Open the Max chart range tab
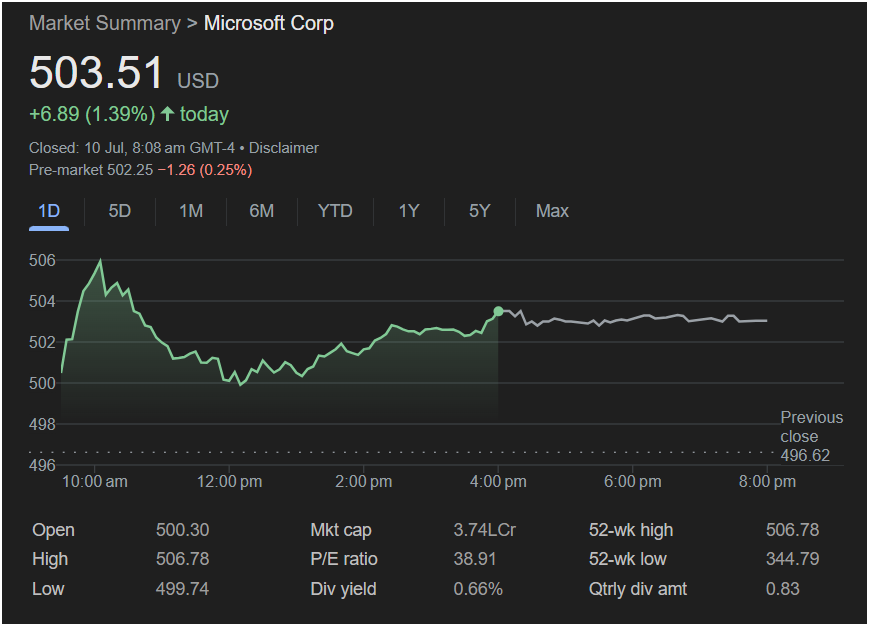The image size is (869, 626). click(552, 211)
